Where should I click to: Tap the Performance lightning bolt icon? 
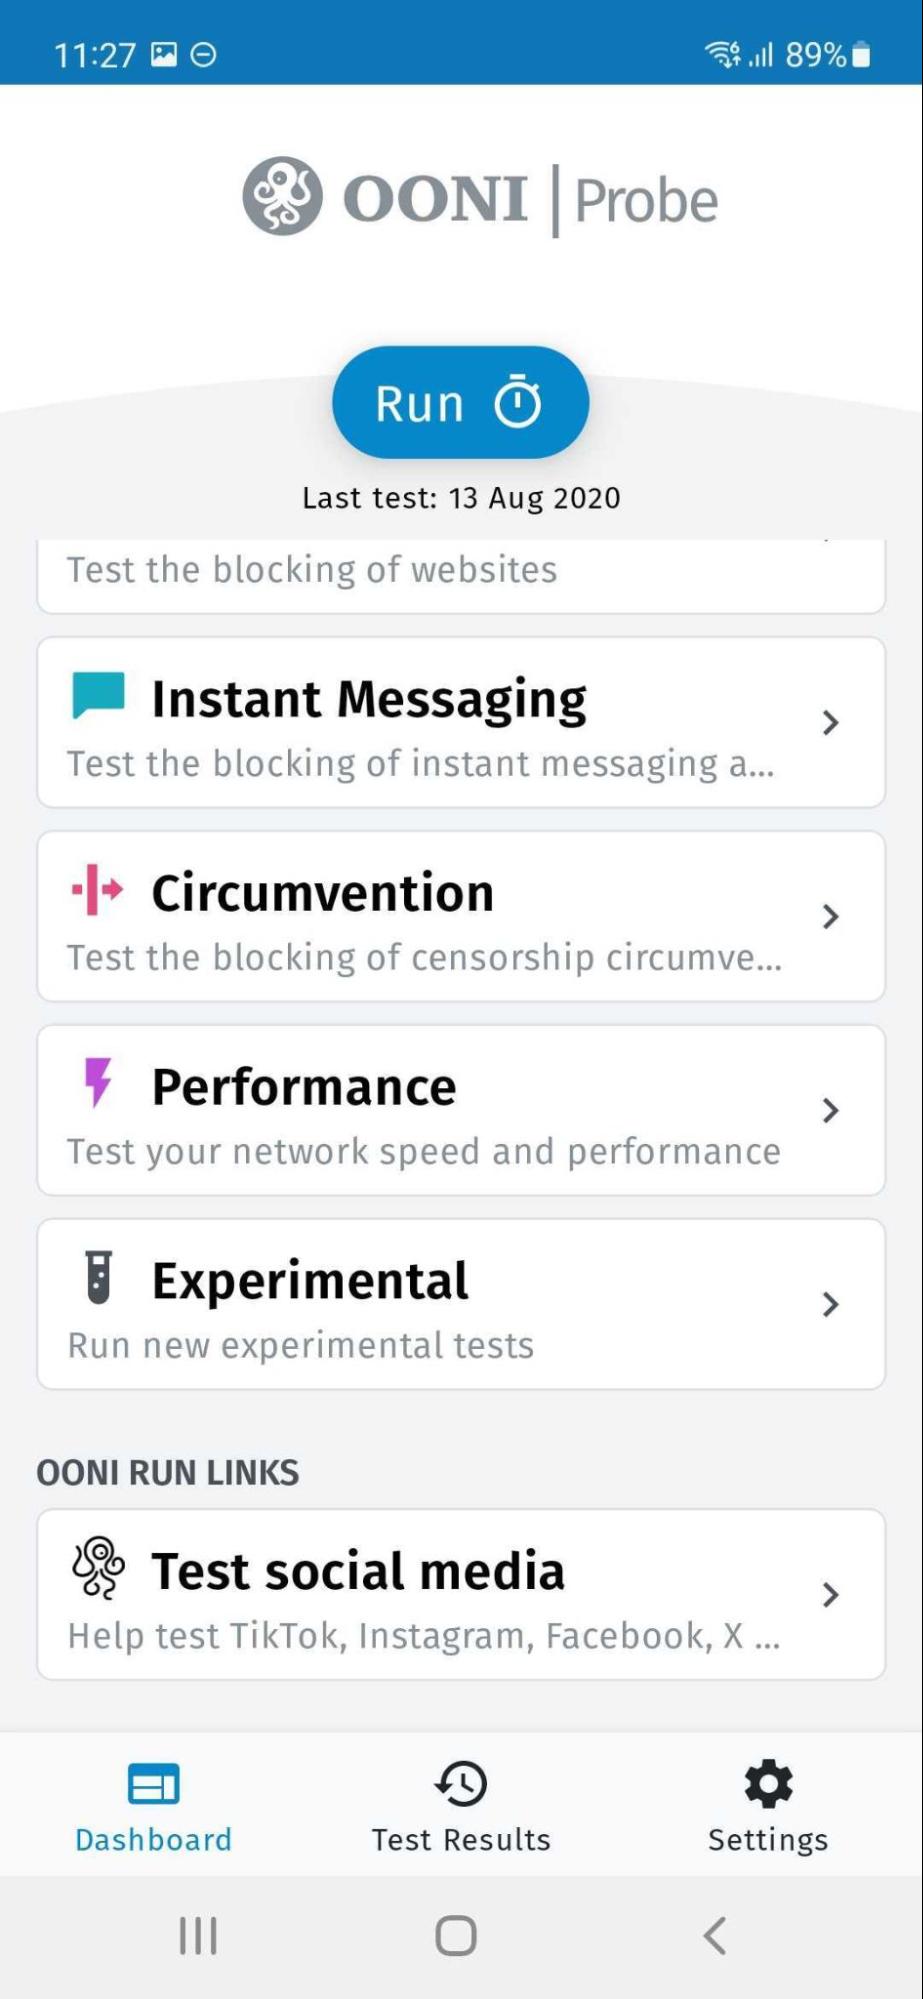[98, 1082]
